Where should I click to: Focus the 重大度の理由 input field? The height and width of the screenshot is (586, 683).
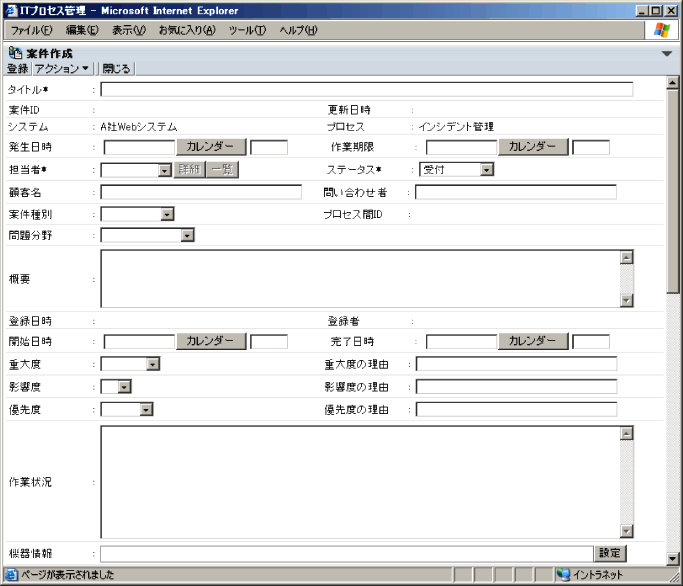click(x=516, y=364)
